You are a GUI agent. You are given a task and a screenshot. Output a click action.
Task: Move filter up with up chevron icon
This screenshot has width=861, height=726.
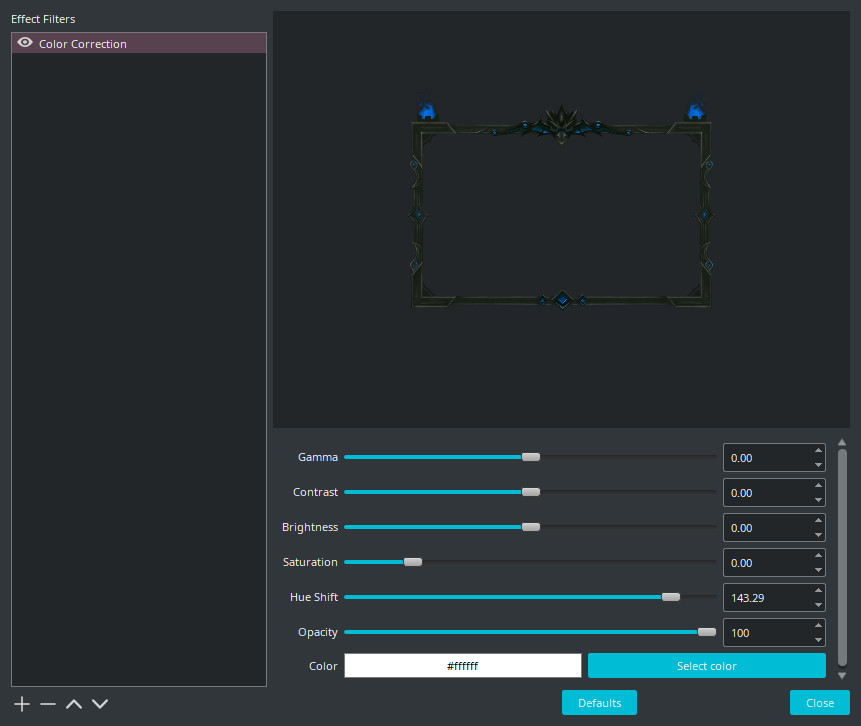click(x=74, y=704)
